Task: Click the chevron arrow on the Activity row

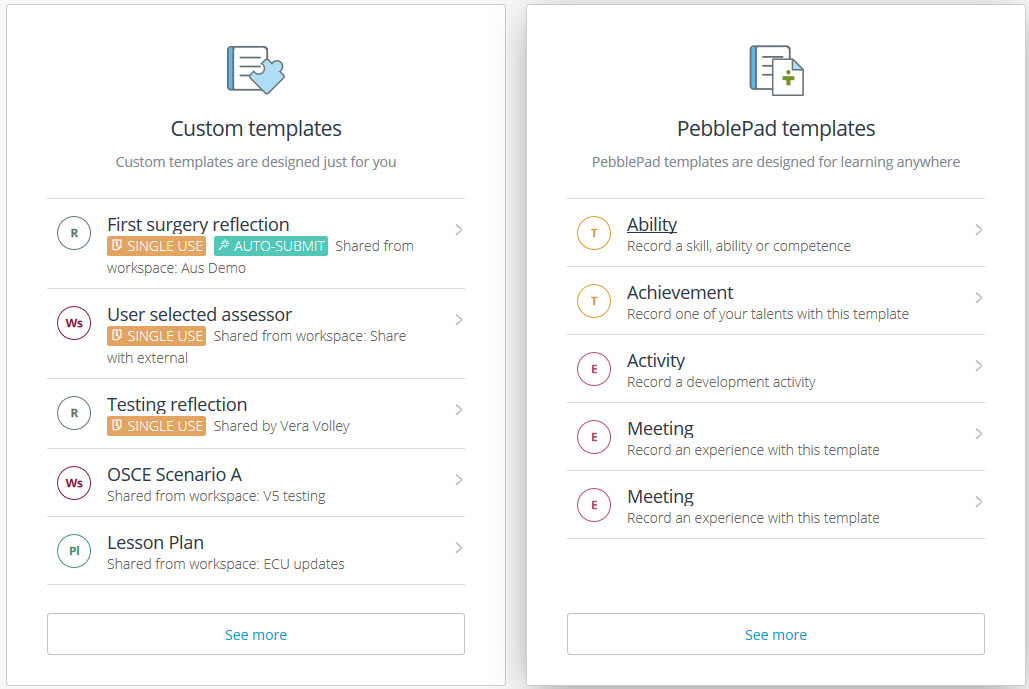Action: pyautogui.click(x=979, y=366)
